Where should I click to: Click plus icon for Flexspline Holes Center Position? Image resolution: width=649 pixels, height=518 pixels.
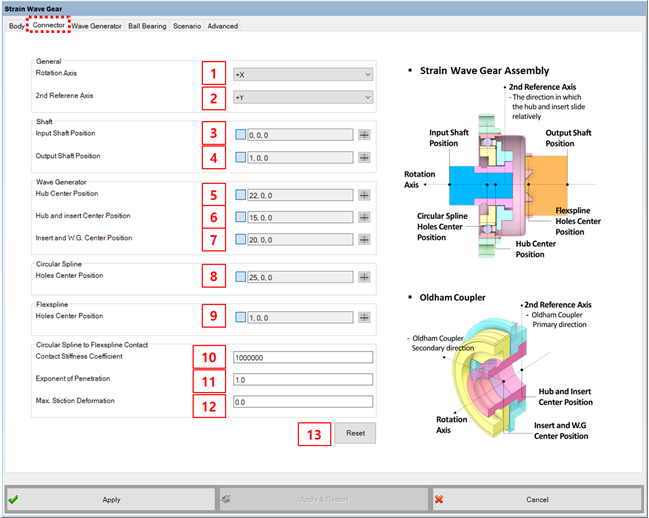pyautogui.click(x=364, y=318)
